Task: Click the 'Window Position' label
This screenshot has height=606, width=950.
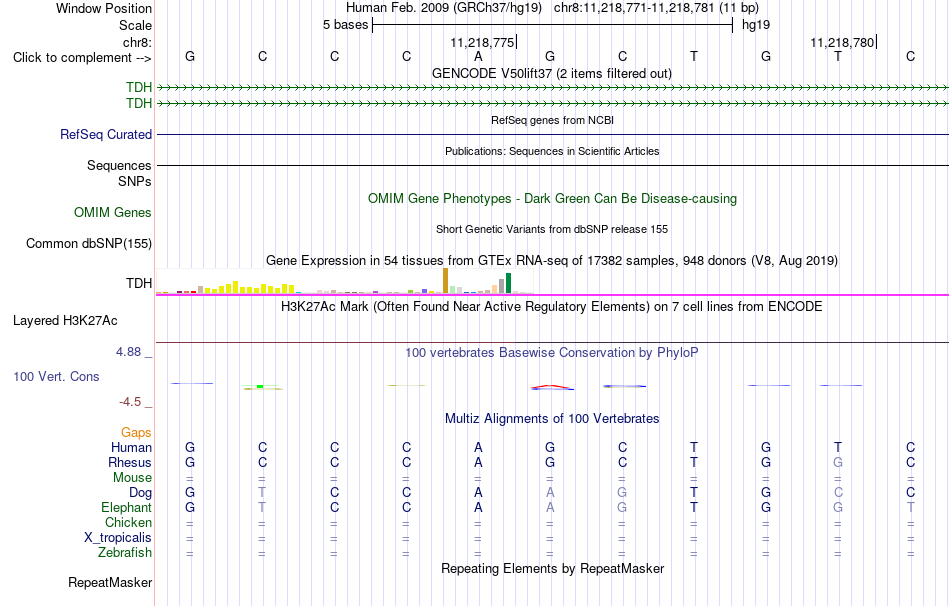Action: click(x=104, y=8)
